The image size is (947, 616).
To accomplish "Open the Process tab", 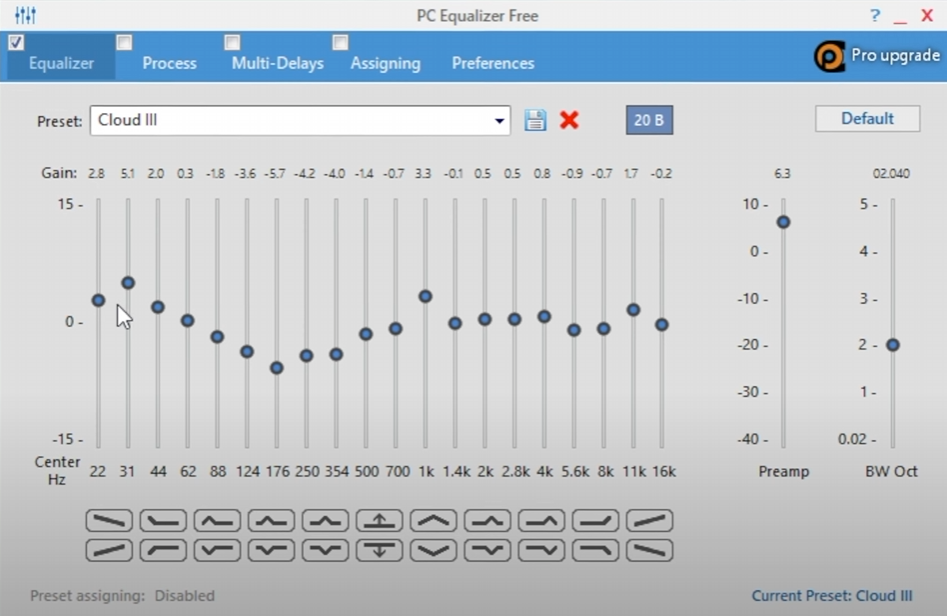I will 169,63.
